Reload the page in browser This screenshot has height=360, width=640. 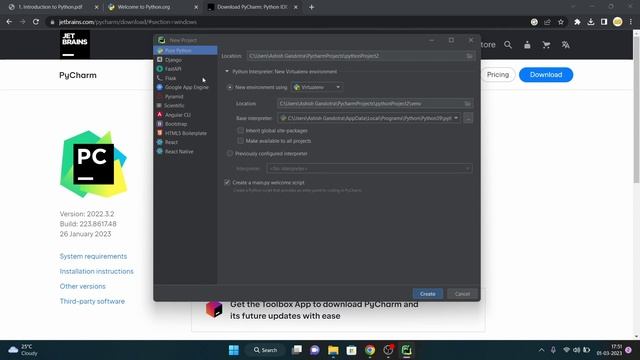(36, 22)
